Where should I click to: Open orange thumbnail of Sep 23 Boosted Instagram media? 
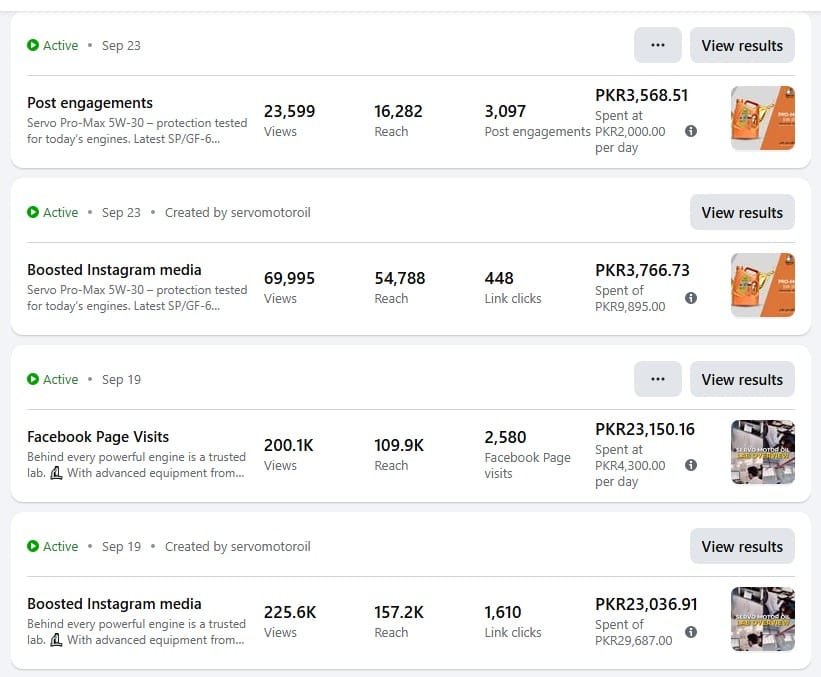pyautogui.click(x=762, y=285)
